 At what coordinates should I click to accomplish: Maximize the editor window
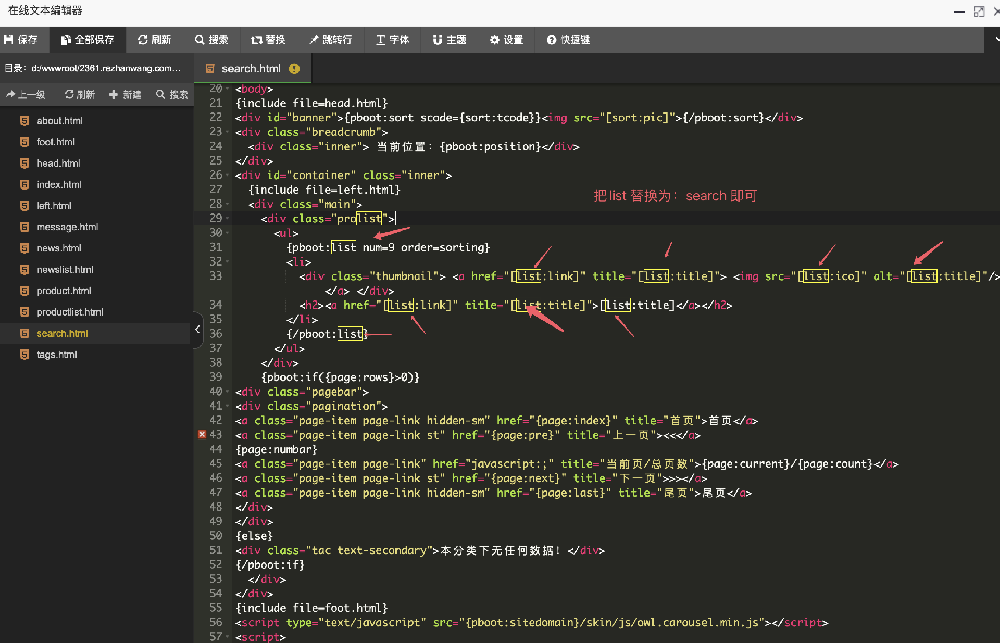coord(979,11)
